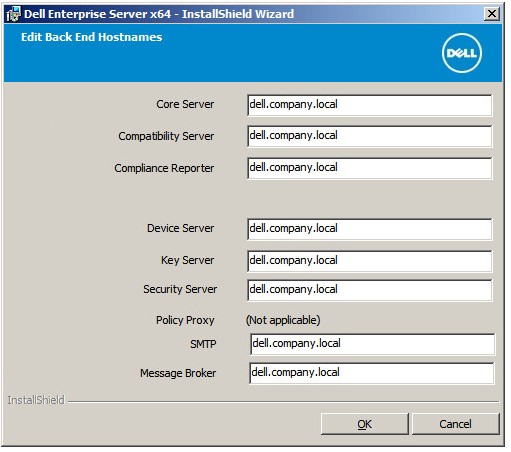Close the InstallShield Wizard window

point(492,14)
